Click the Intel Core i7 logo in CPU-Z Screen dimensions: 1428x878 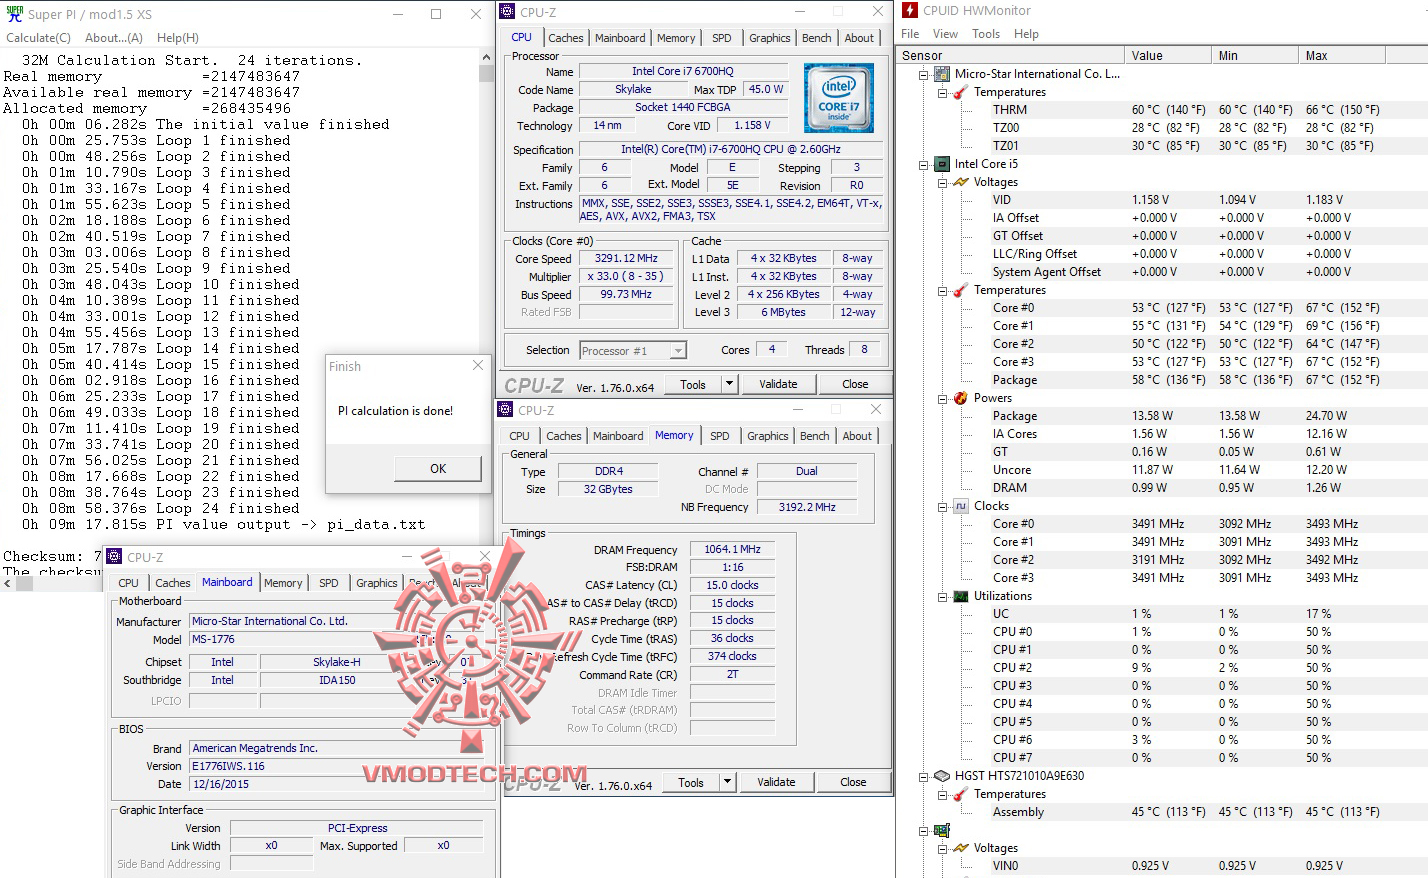[x=839, y=98]
